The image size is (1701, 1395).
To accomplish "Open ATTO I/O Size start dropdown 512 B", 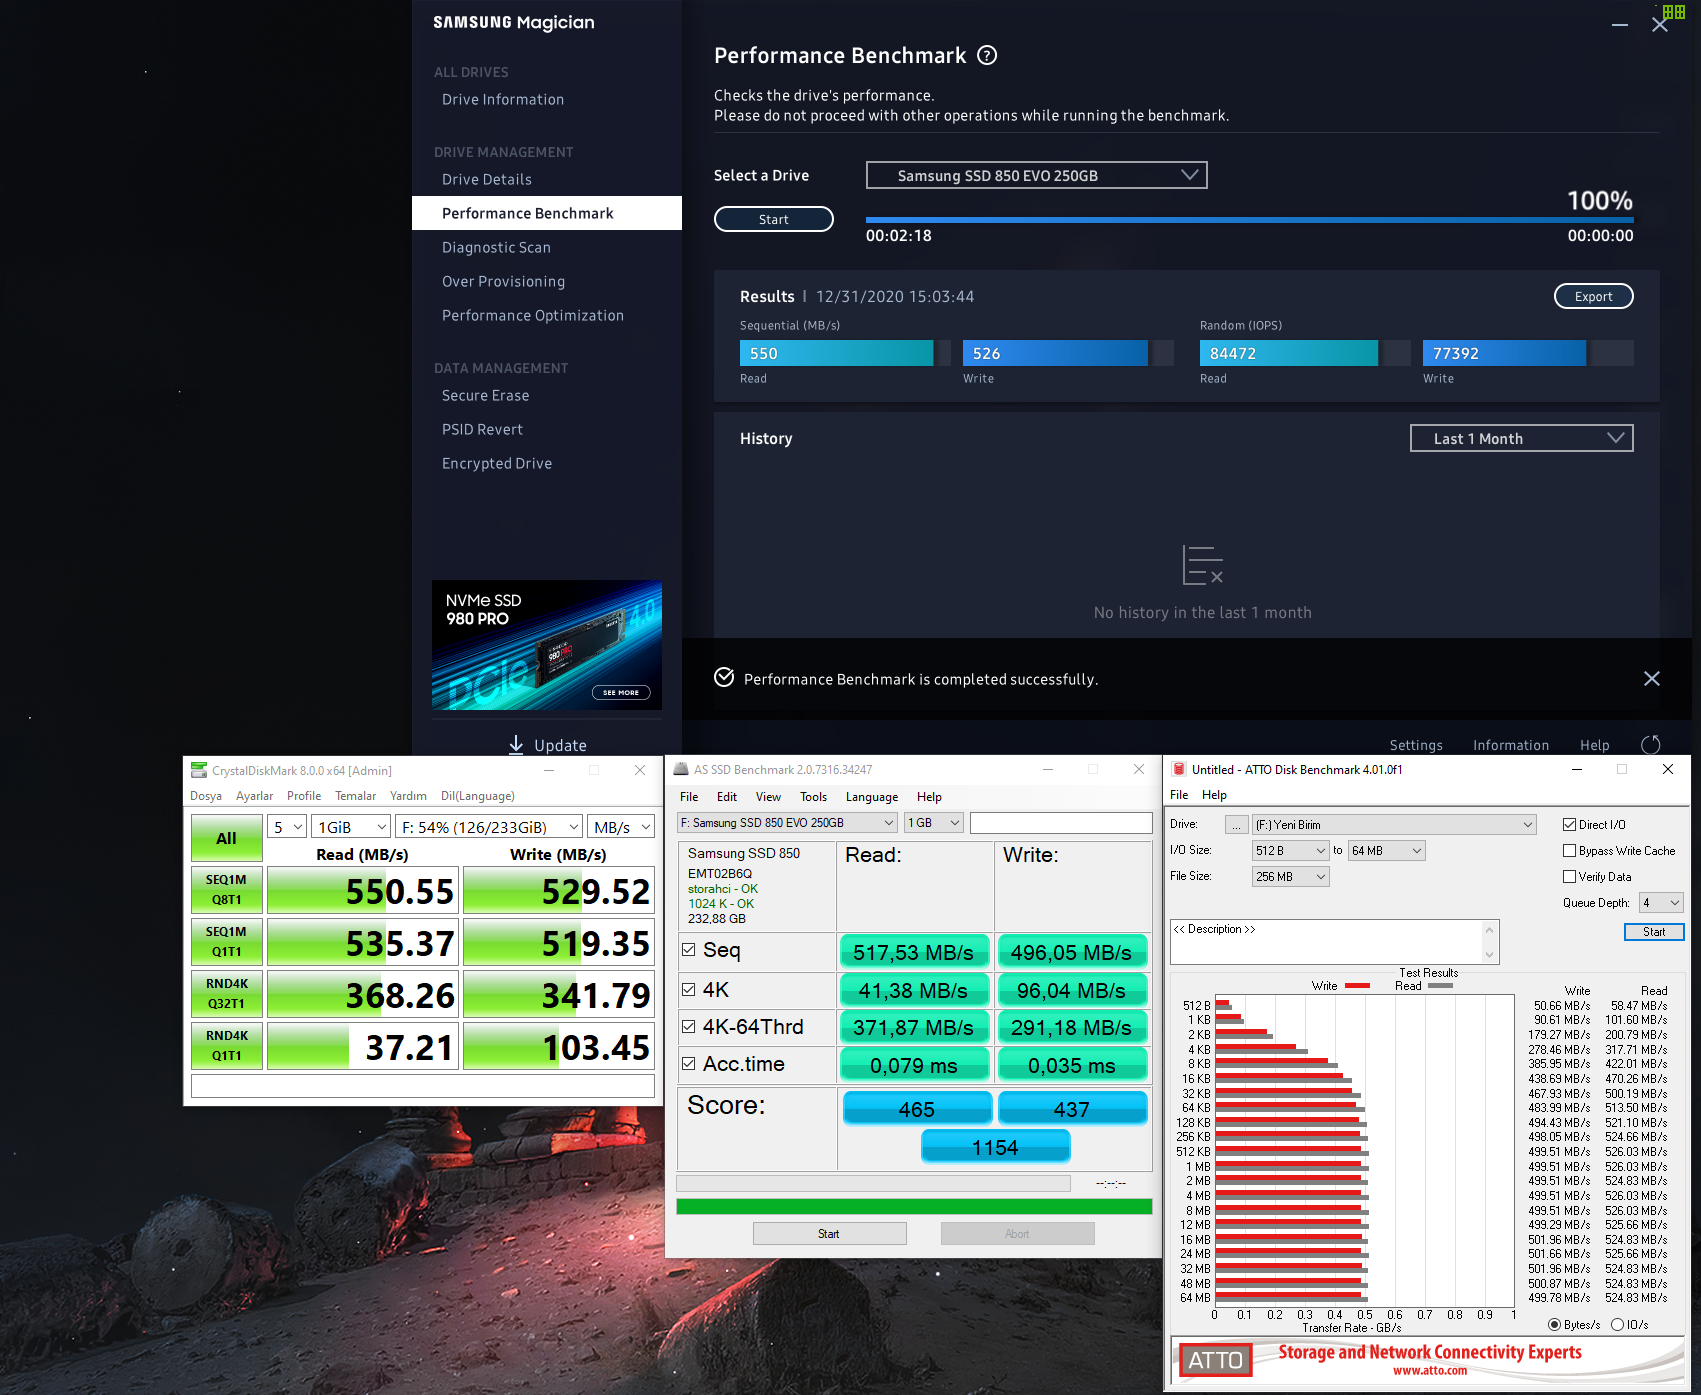I will [1290, 851].
